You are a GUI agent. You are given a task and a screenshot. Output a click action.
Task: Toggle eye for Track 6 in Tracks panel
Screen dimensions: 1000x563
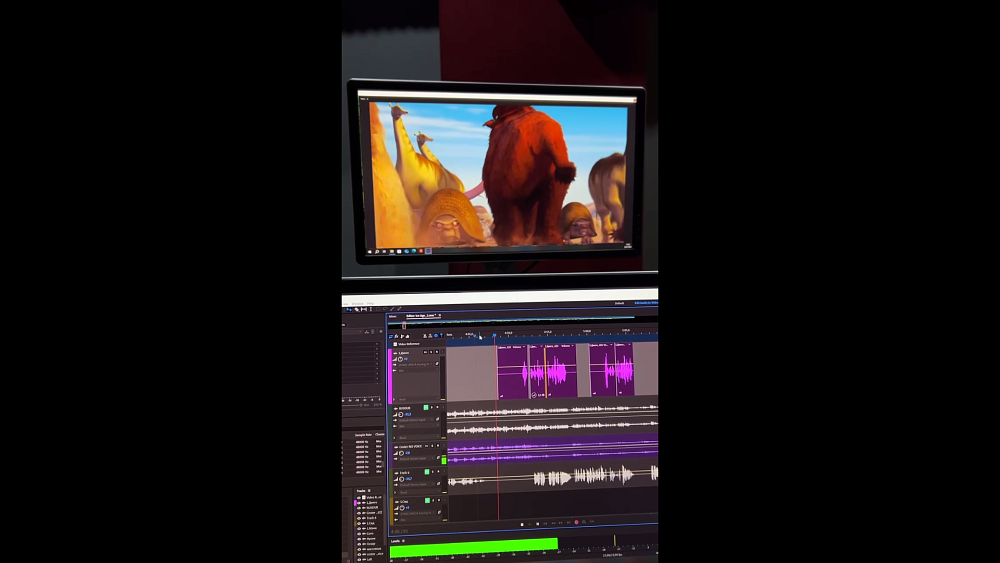click(x=359, y=518)
